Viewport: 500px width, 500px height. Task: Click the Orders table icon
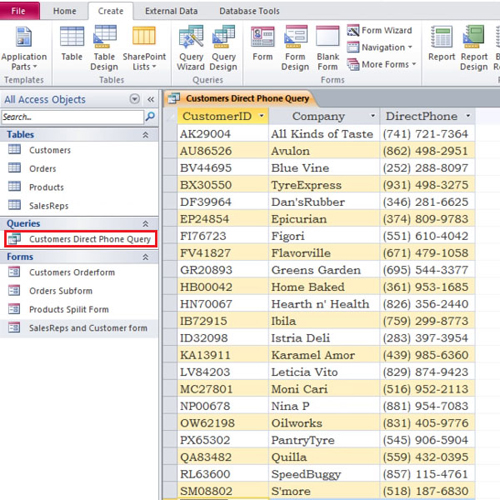point(14,168)
